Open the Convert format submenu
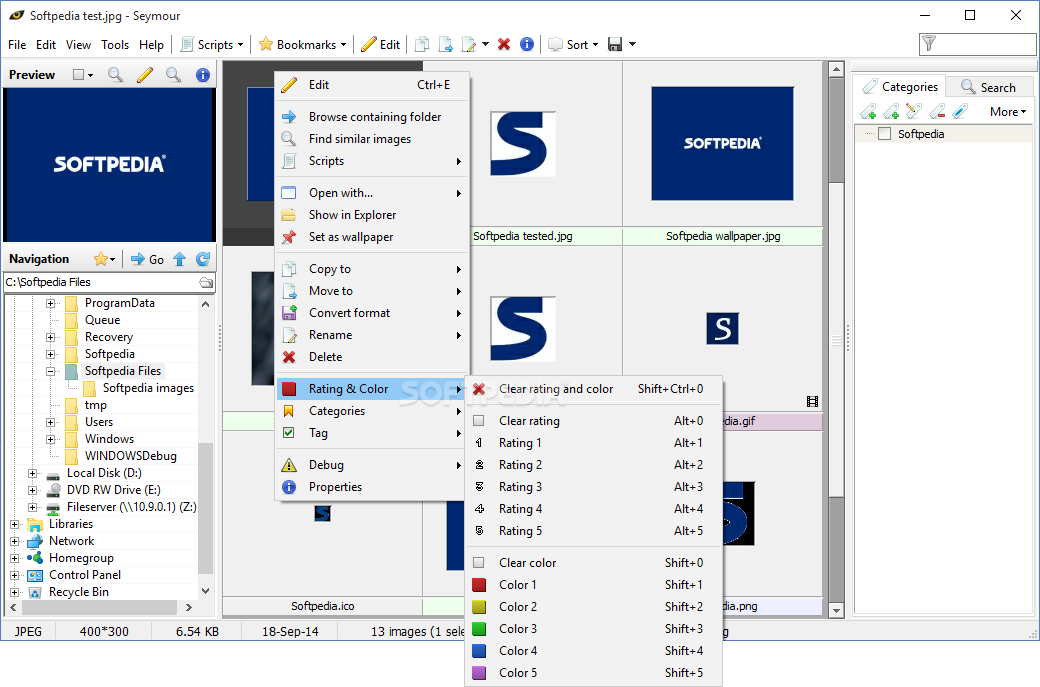The image size is (1040, 687). tap(372, 313)
